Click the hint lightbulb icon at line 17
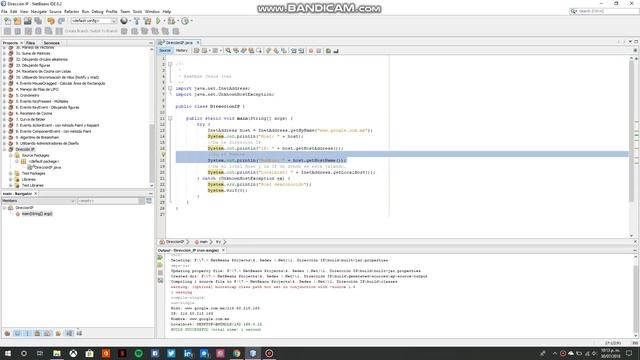 coord(163,154)
